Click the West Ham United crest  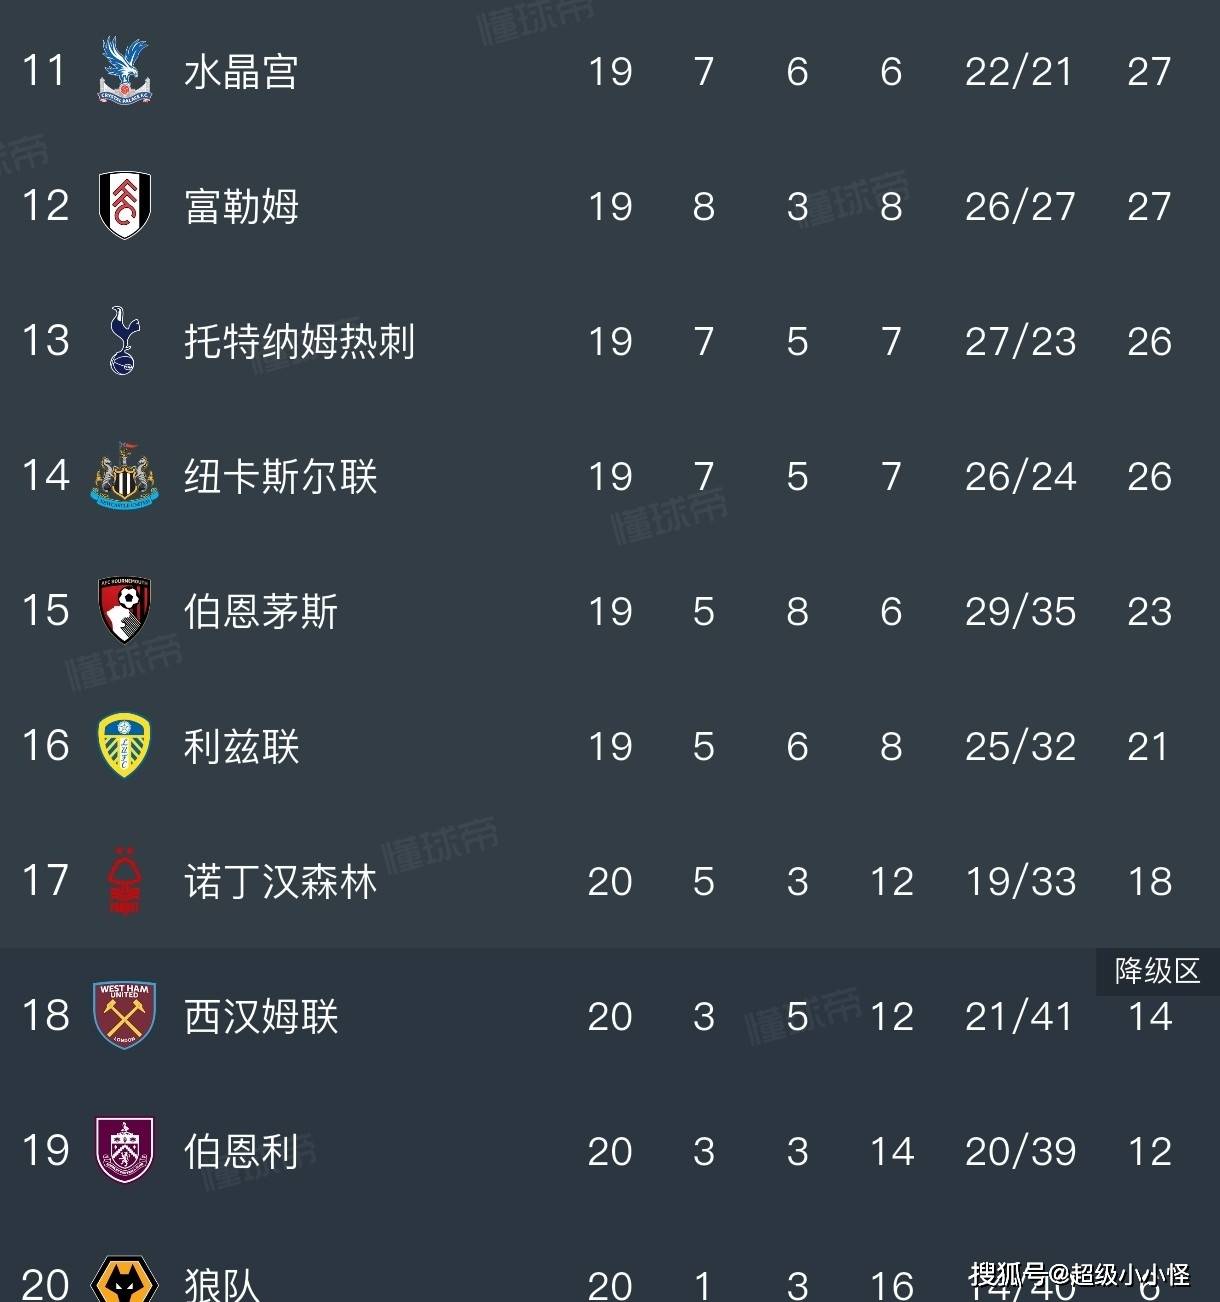(x=125, y=1016)
